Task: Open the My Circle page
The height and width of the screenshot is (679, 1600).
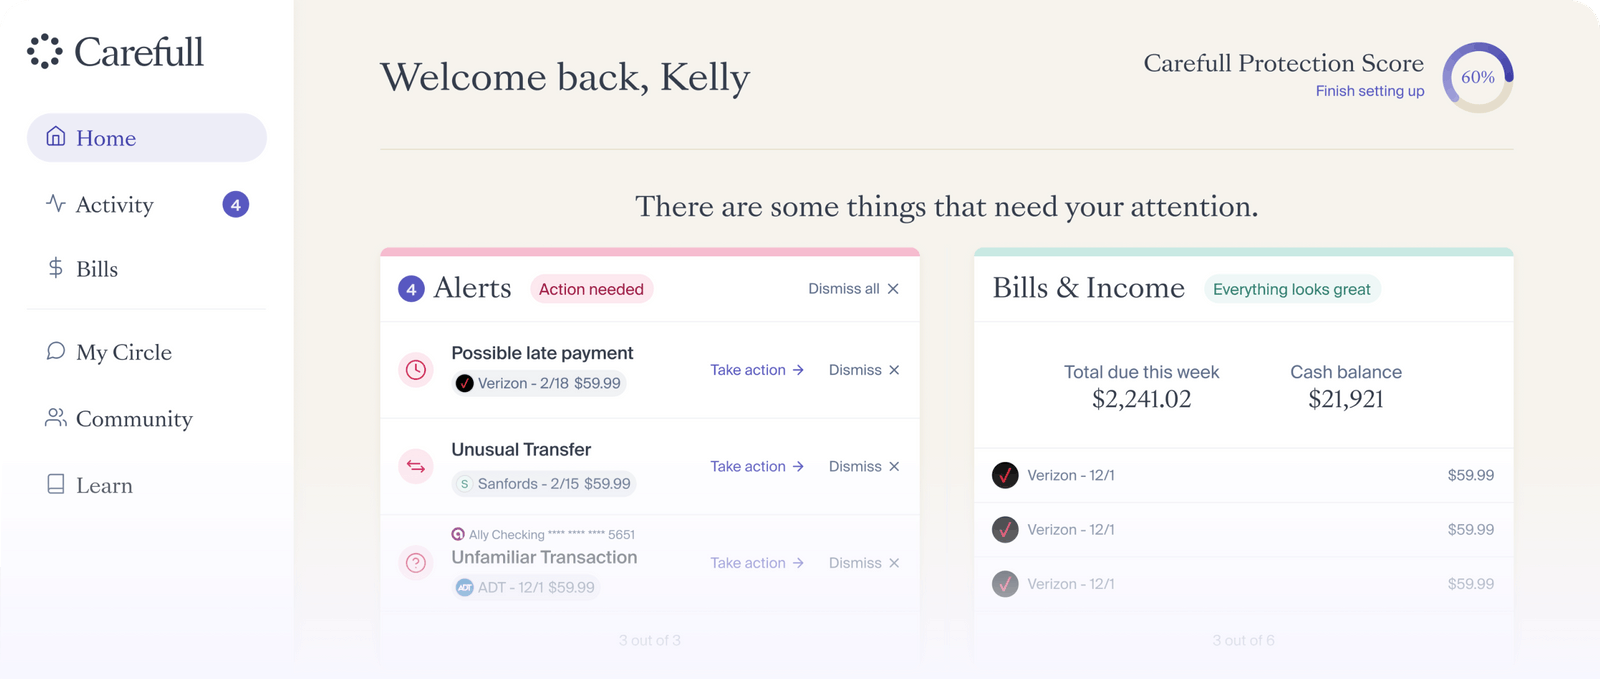Action: pos(123,352)
